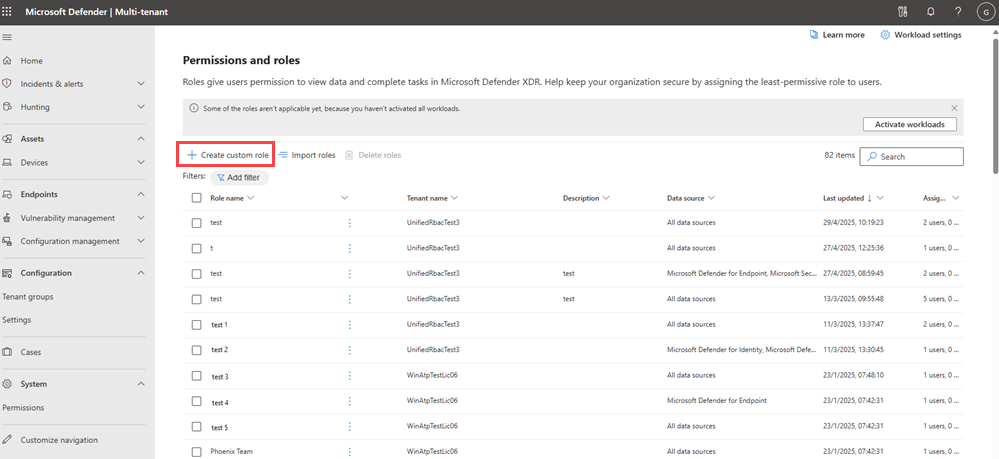Open Permissions in navigation
The height and width of the screenshot is (459, 999).
pos(24,407)
